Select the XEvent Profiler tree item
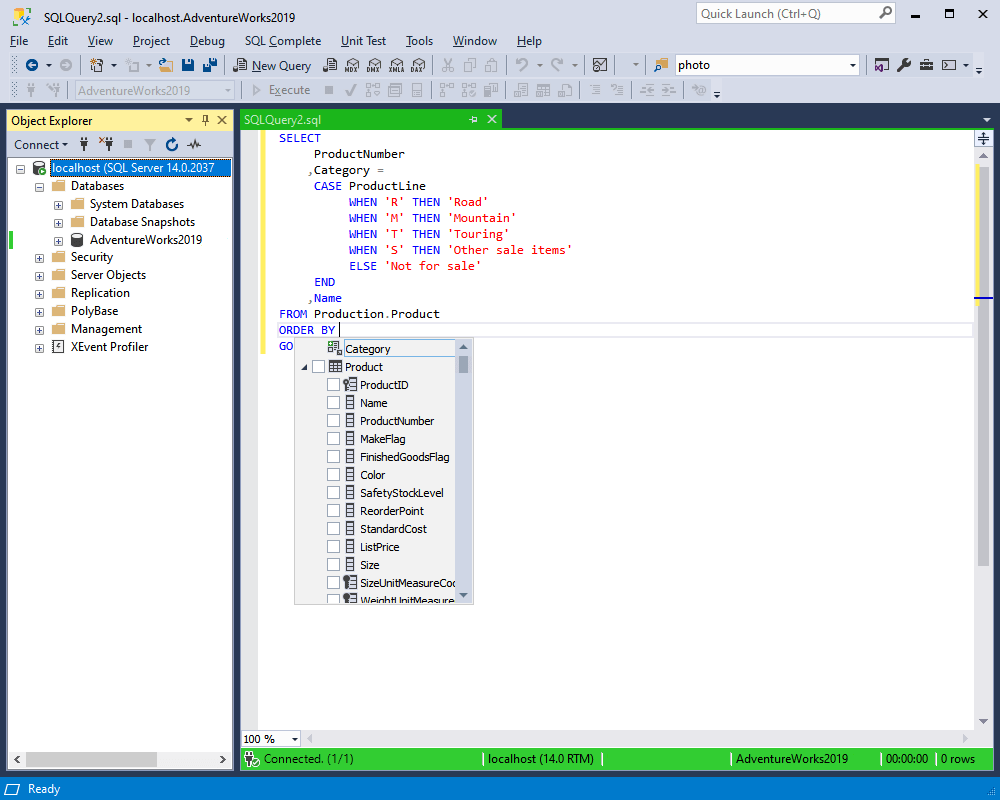This screenshot has height=800, width=1000. [x=109, y=347]
